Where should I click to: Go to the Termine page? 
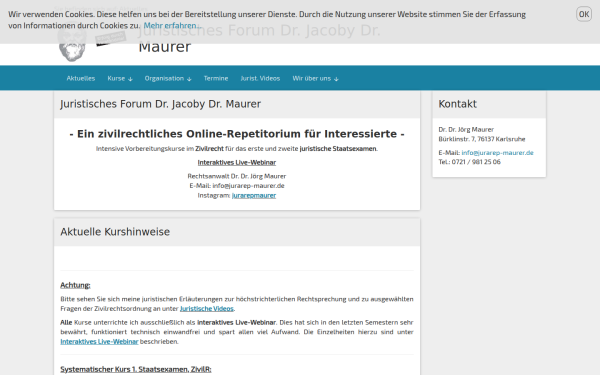[x=216, y=78]
